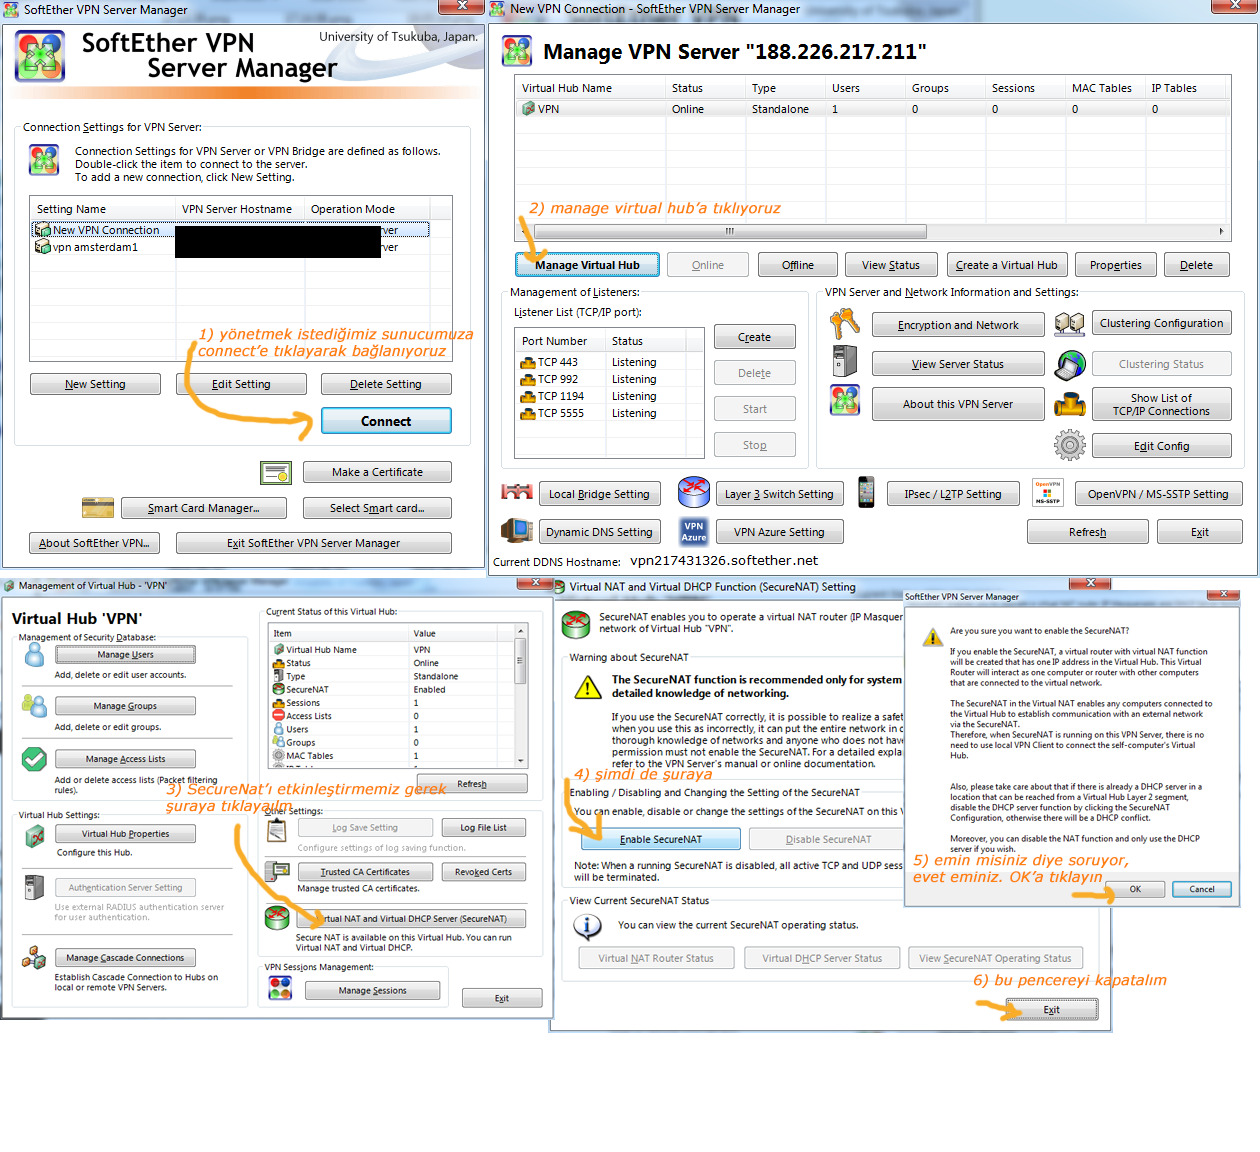Click the View Server Status button
Image resolution: width=1260 pixels, height=1152 pixels.
(958, 364)
